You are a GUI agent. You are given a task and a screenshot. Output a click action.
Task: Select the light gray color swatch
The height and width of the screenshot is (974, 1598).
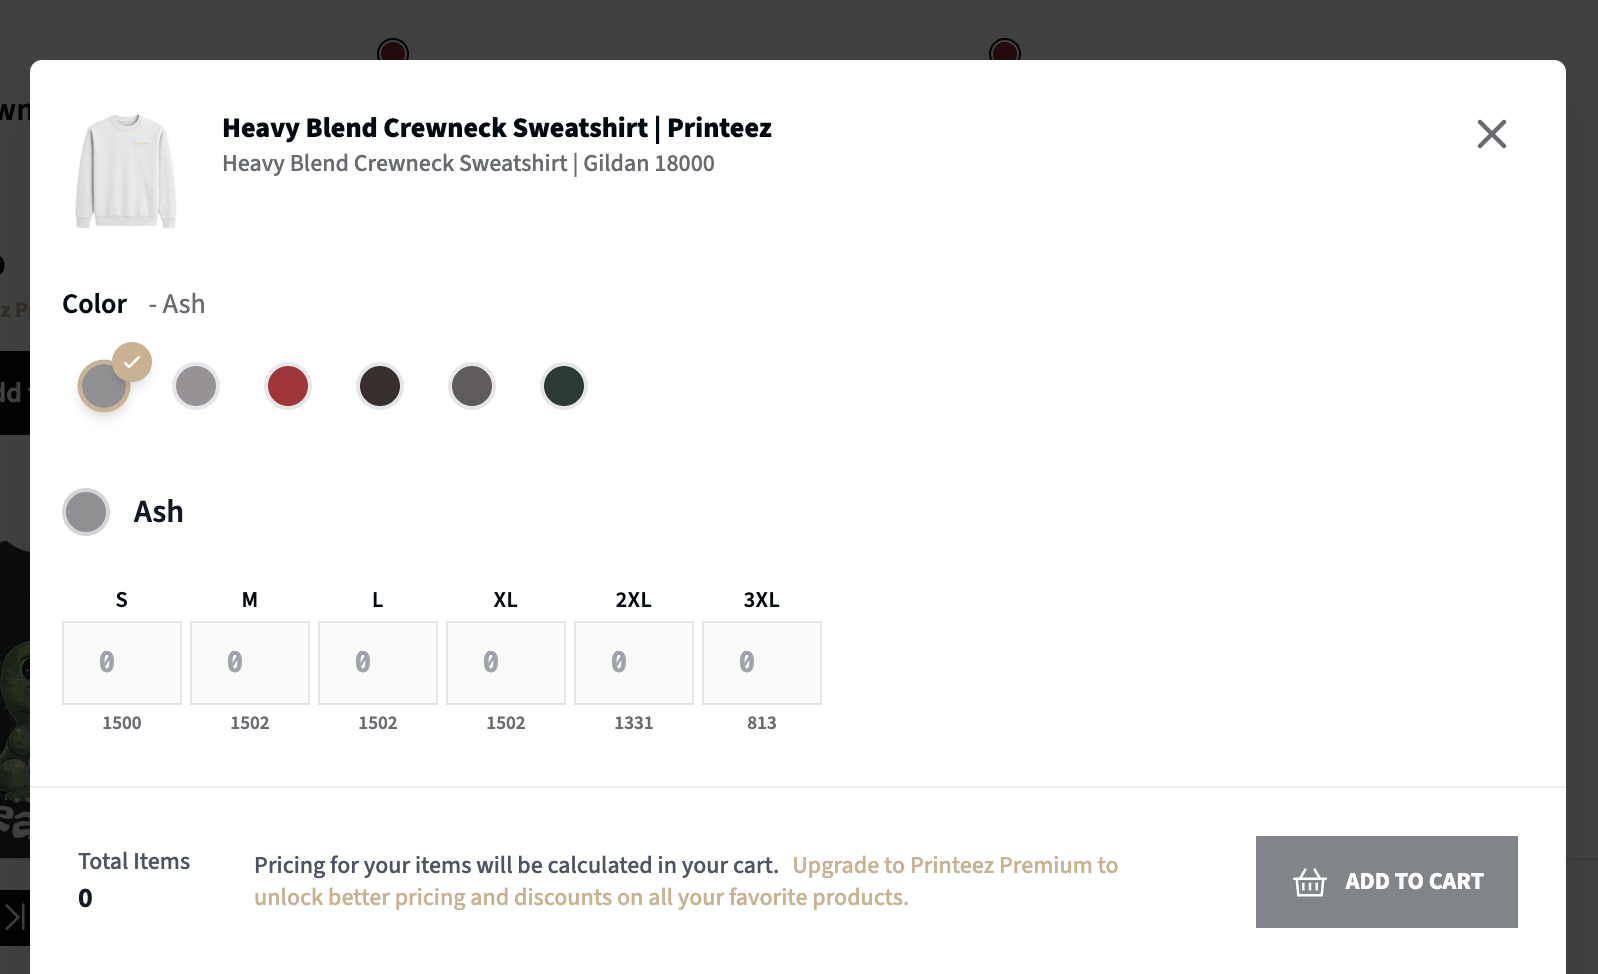[x=196, y=386]
